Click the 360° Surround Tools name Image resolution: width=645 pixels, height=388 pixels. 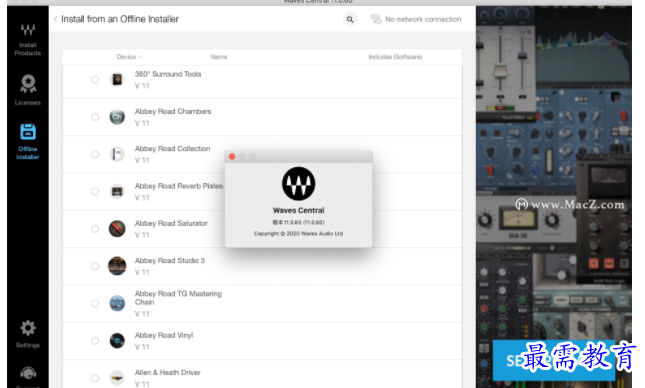point(168,74)
